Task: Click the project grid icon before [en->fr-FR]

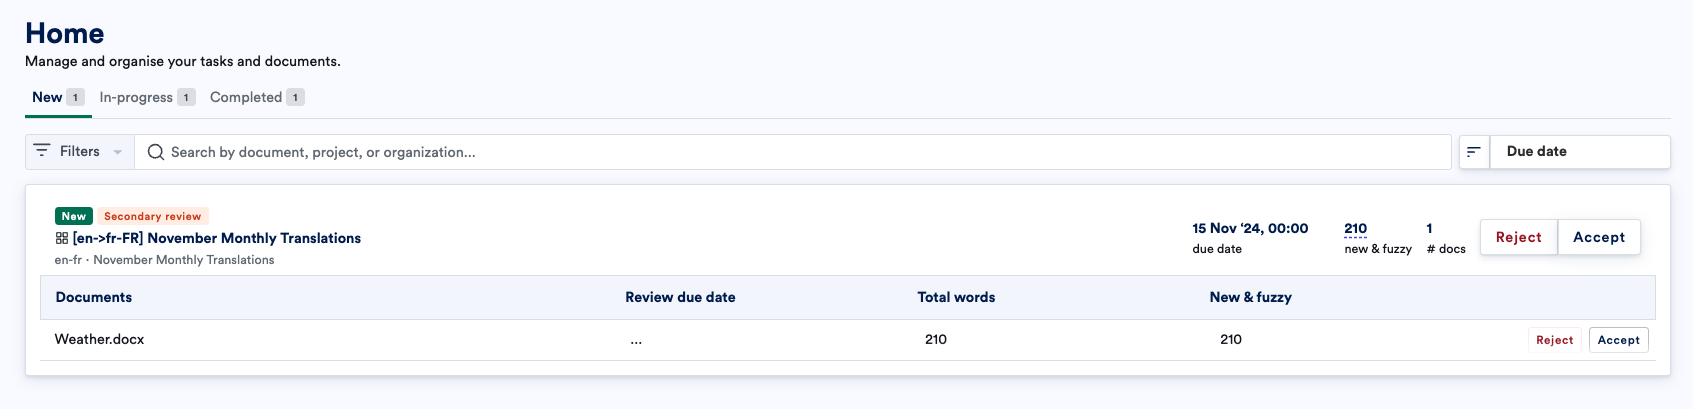Action: (62, 238)
